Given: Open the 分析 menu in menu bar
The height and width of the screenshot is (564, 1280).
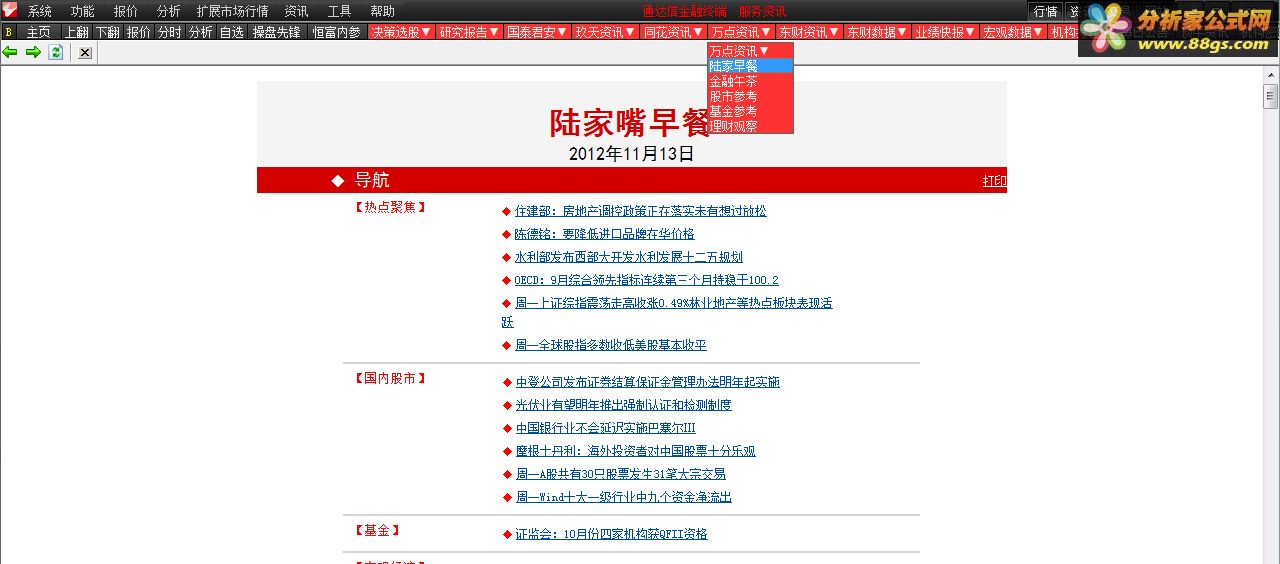Looking at the screenshot, I should (169, 11).
